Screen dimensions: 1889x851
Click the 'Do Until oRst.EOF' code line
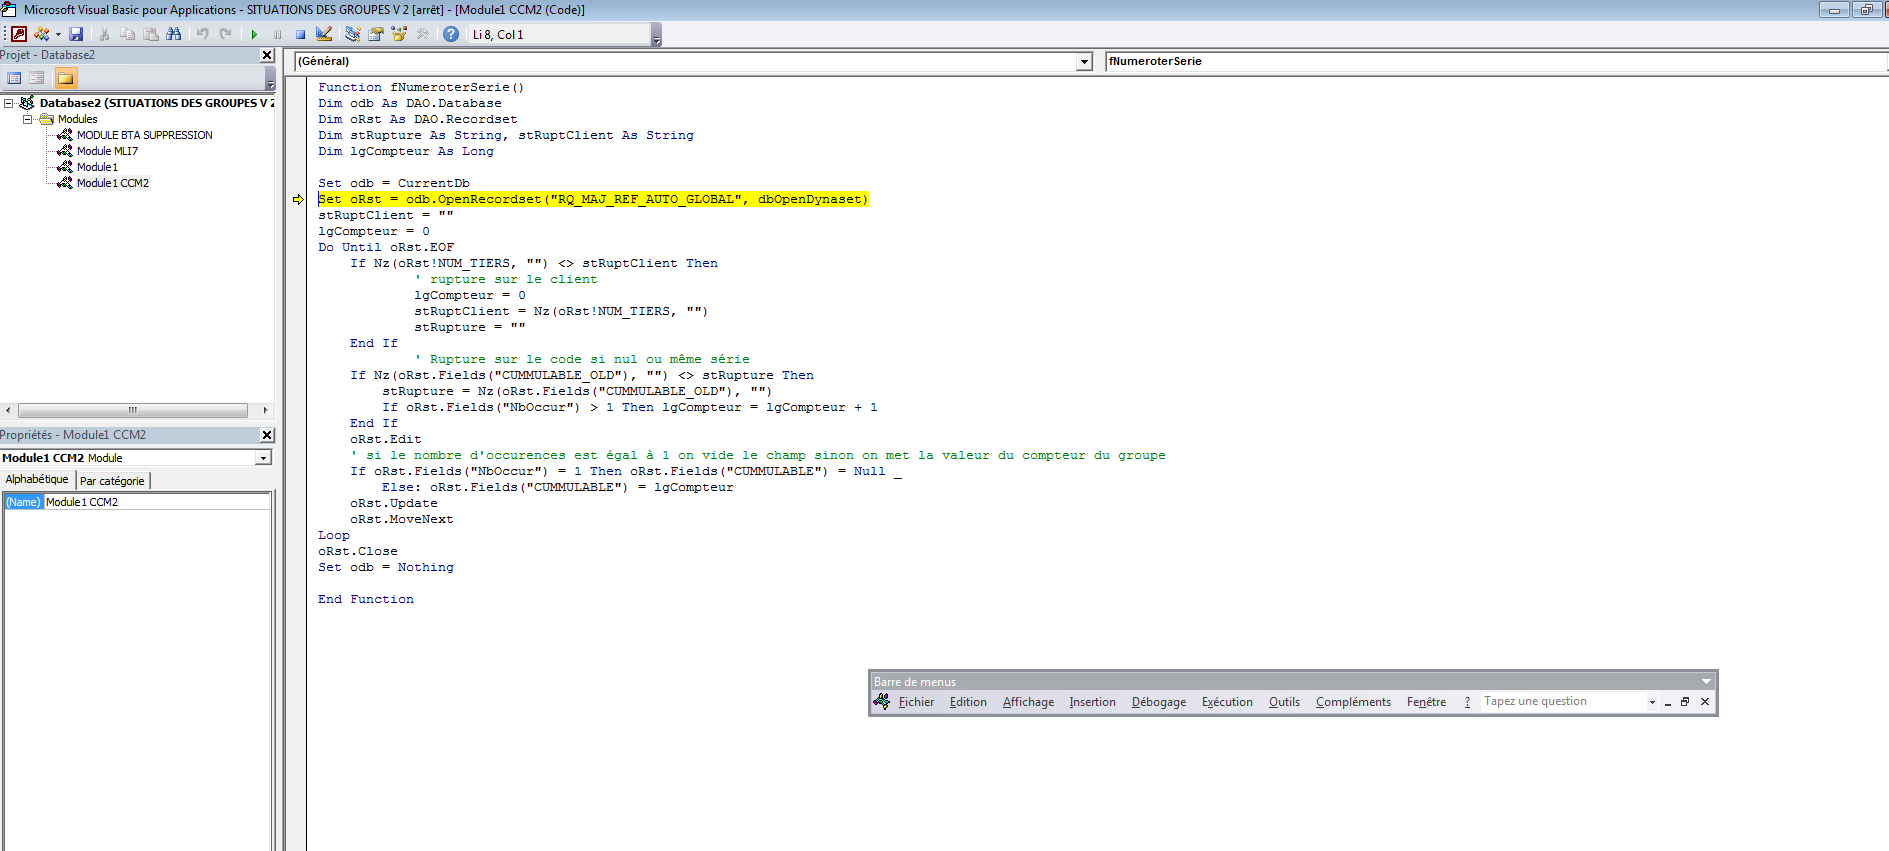coord(386,247)
